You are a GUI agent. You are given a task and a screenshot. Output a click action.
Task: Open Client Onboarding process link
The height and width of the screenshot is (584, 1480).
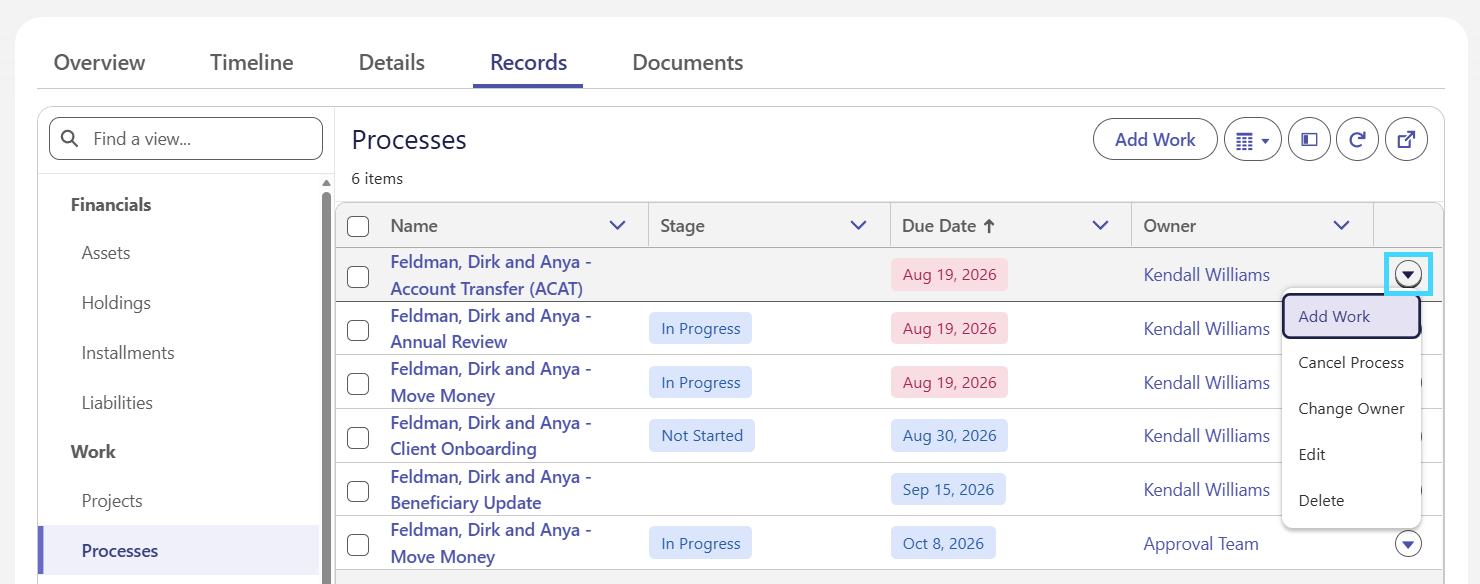tap(491, 436)
